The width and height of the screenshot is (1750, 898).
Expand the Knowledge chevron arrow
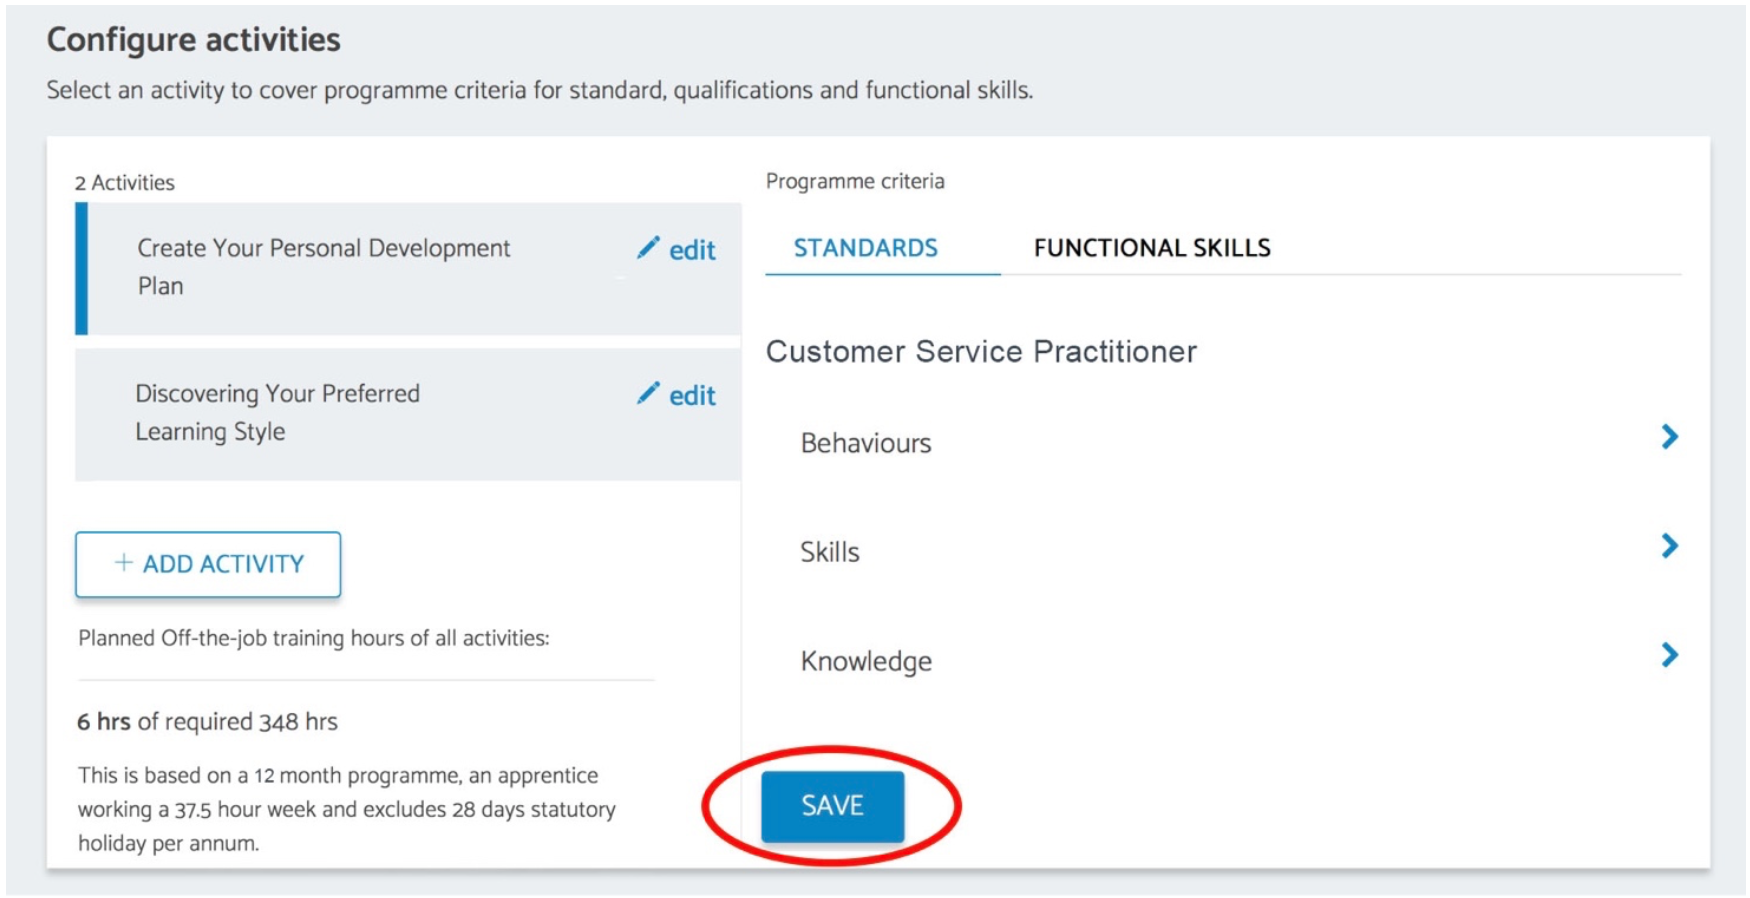click(1669, 655)
